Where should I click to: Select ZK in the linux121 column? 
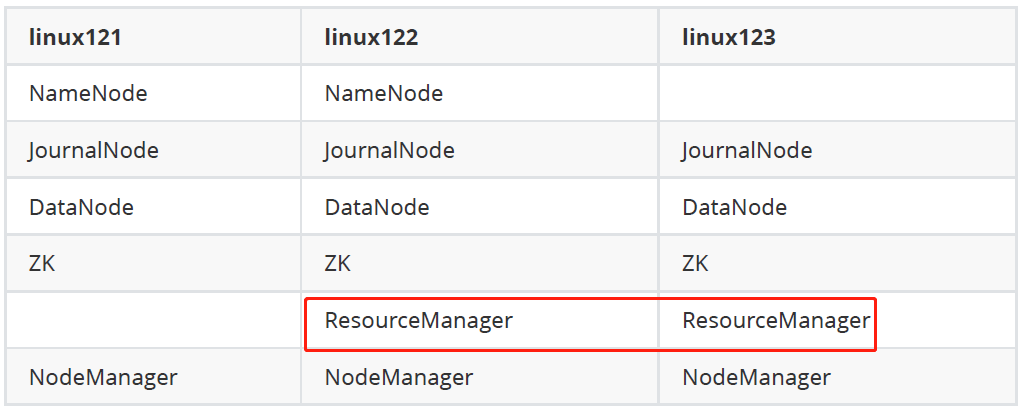(43, 264)
